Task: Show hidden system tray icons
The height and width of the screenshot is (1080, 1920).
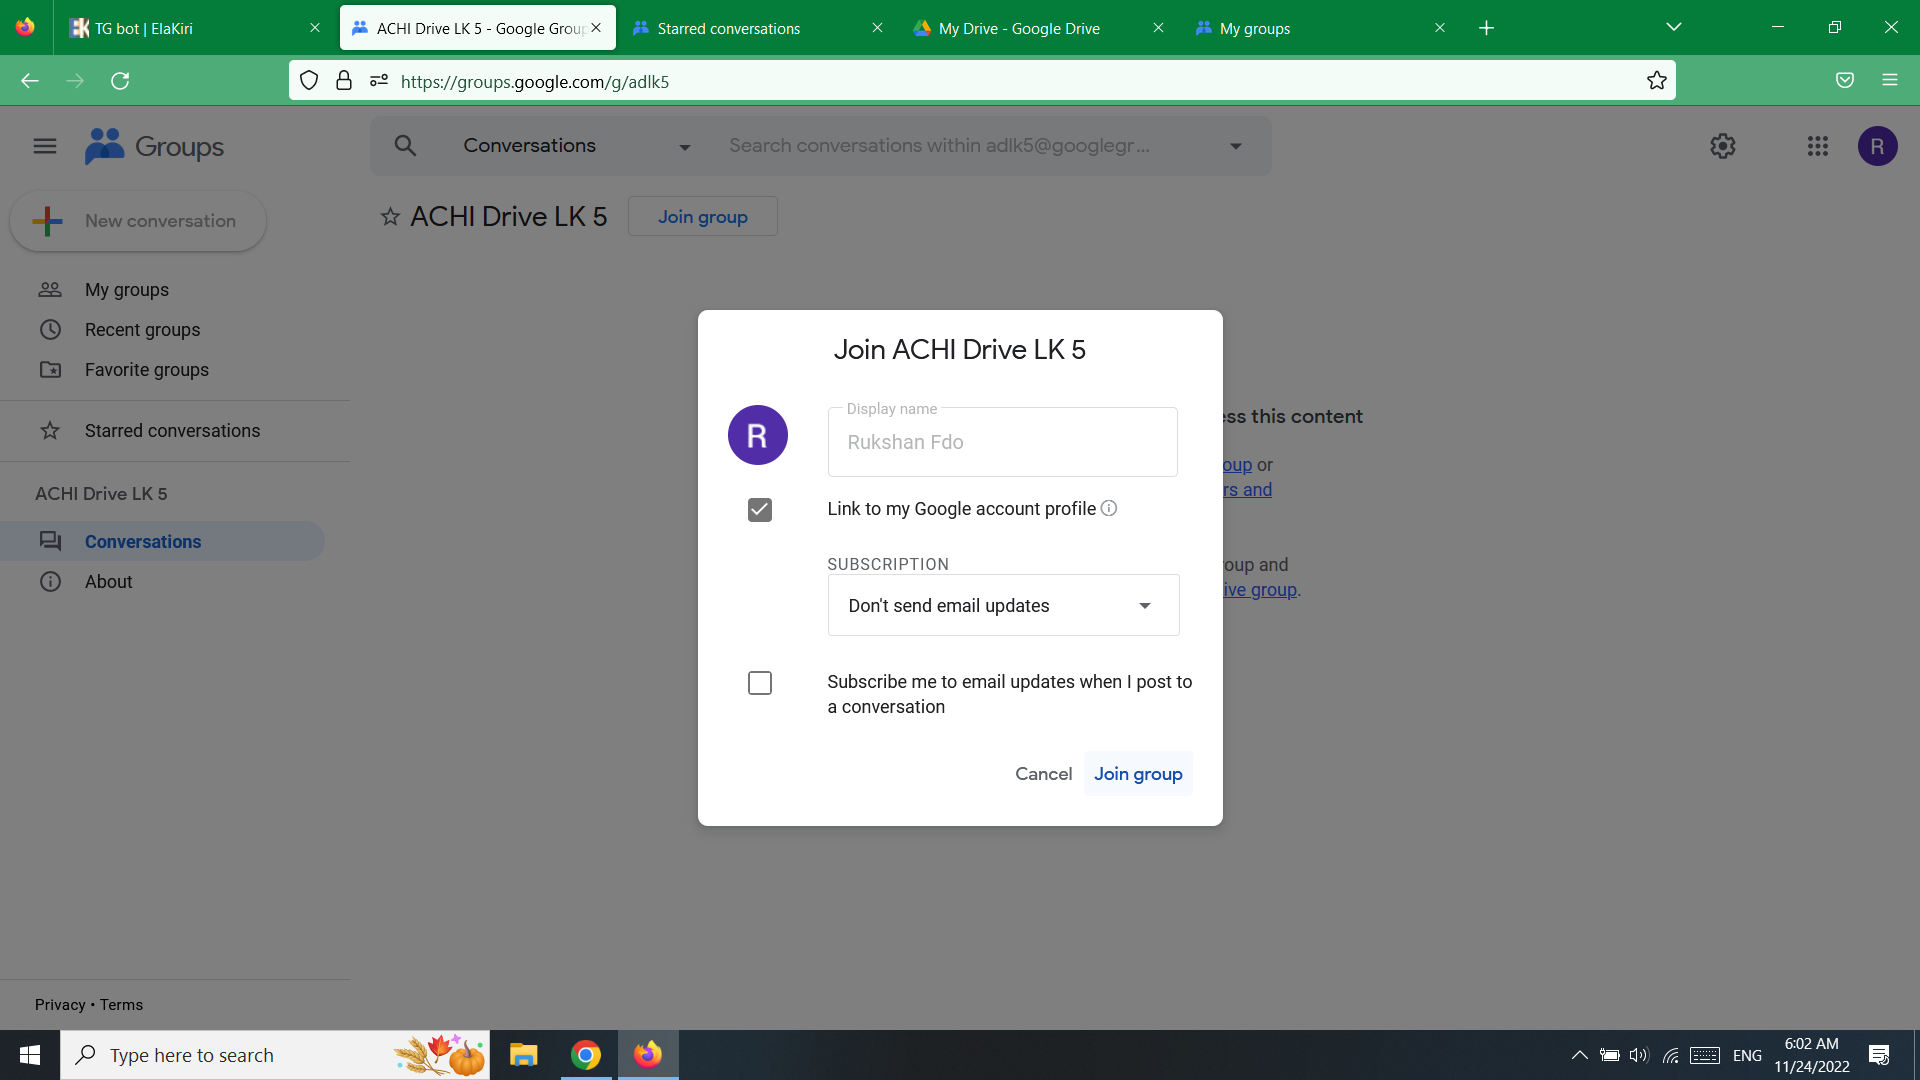Action: 1579,1055
